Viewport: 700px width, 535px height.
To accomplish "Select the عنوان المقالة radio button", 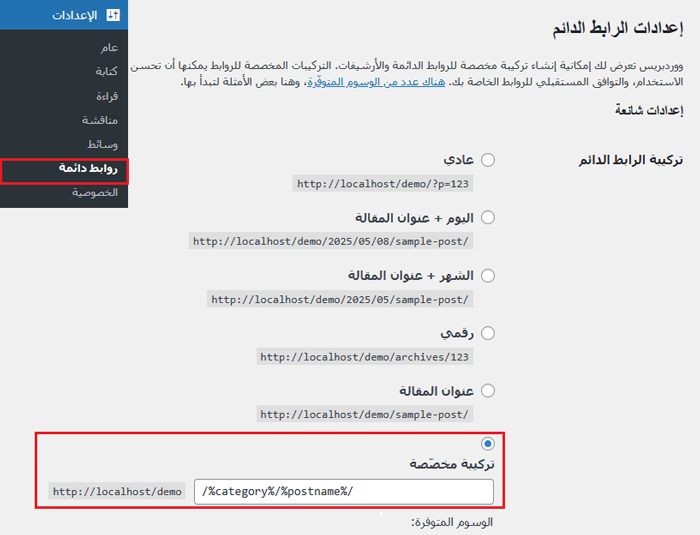I will pos(488,391).
